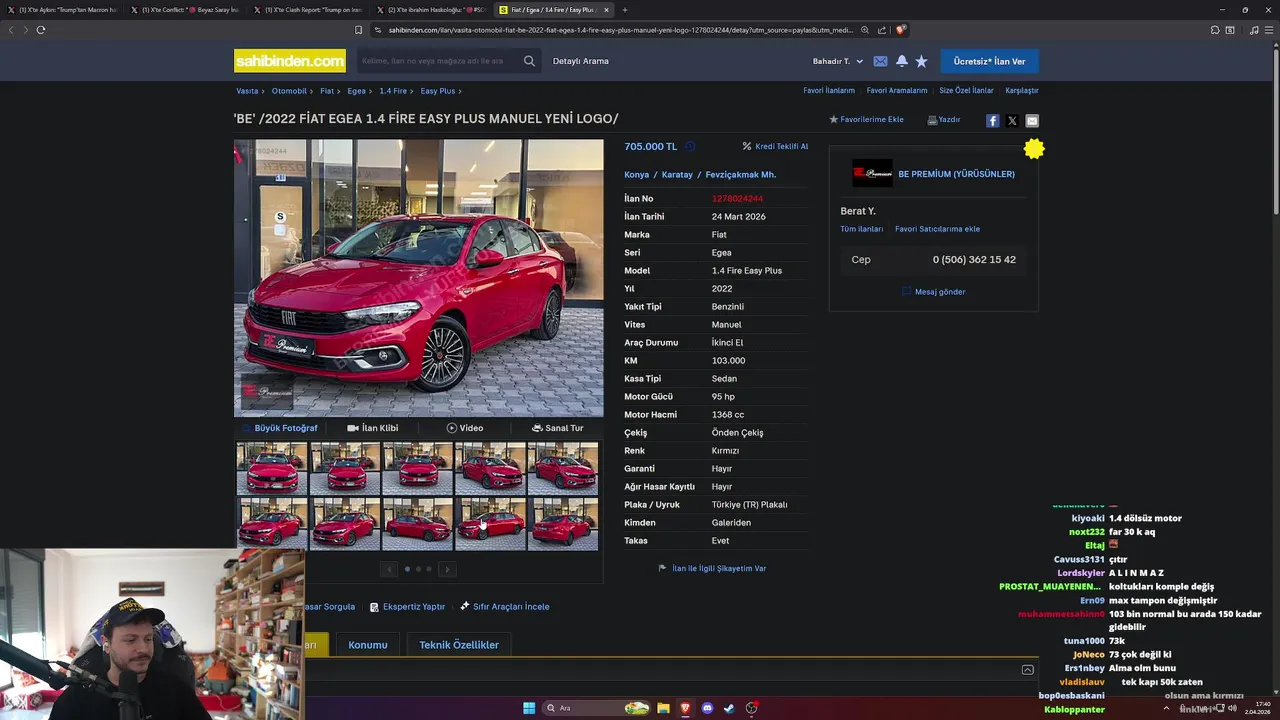Click Detaylı Arama link
Screen dimensions: 1280x720
pos(581,61)
